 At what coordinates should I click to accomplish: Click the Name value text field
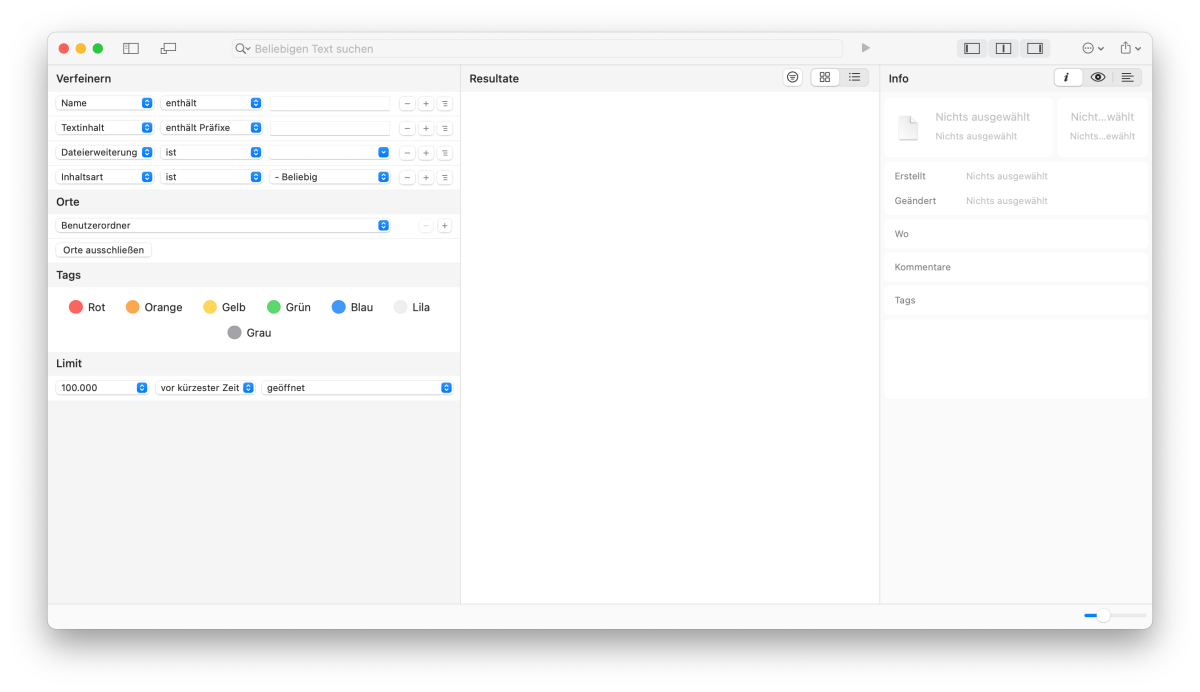pyautogui.click(x=330, y=103)
